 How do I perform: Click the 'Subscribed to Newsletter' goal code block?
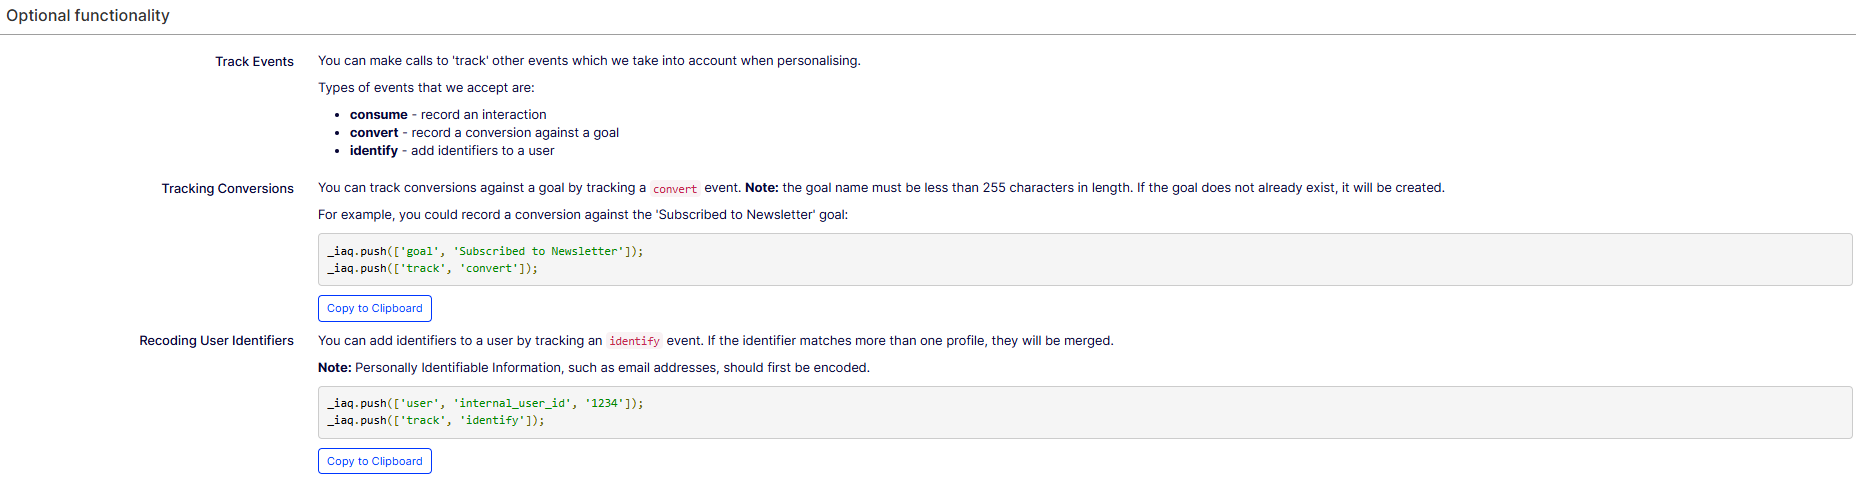click(x=1085, y=260)
